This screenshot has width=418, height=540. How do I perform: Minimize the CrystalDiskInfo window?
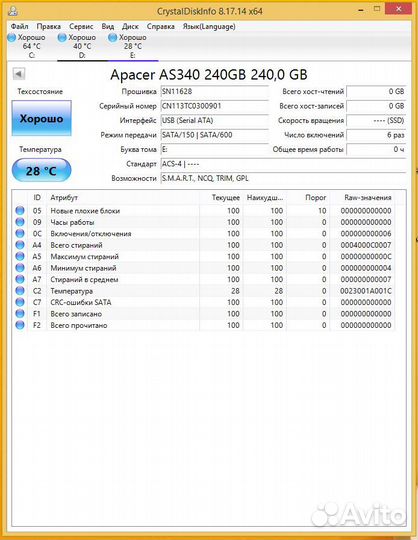(361, 10)
